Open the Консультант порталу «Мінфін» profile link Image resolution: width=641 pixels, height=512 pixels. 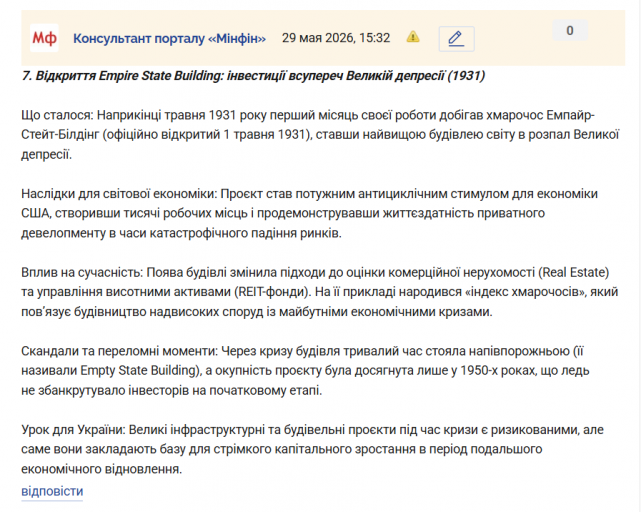point(169,38)
